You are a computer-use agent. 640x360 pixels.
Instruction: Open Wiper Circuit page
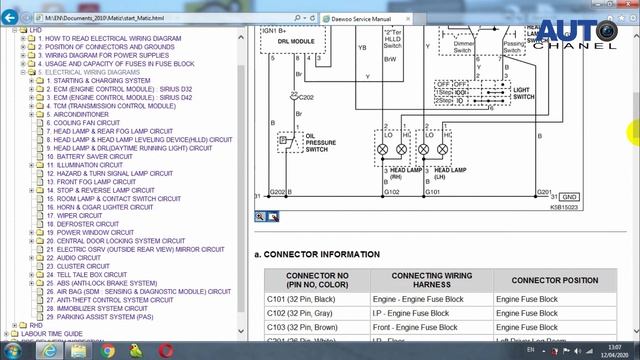tap(74, 216)
